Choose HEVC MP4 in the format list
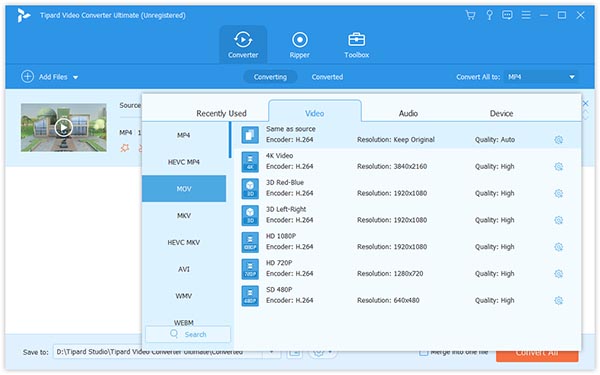Viewport: 600px width, 375px height. click(x=184, y=162)
